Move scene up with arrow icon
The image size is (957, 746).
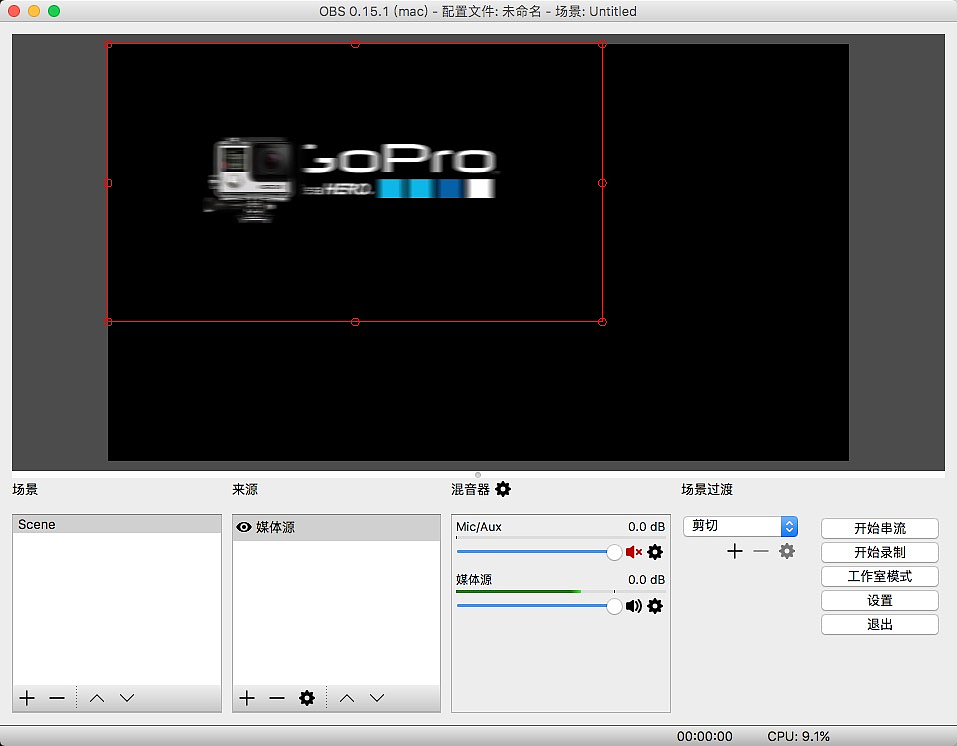click(97, 698)
